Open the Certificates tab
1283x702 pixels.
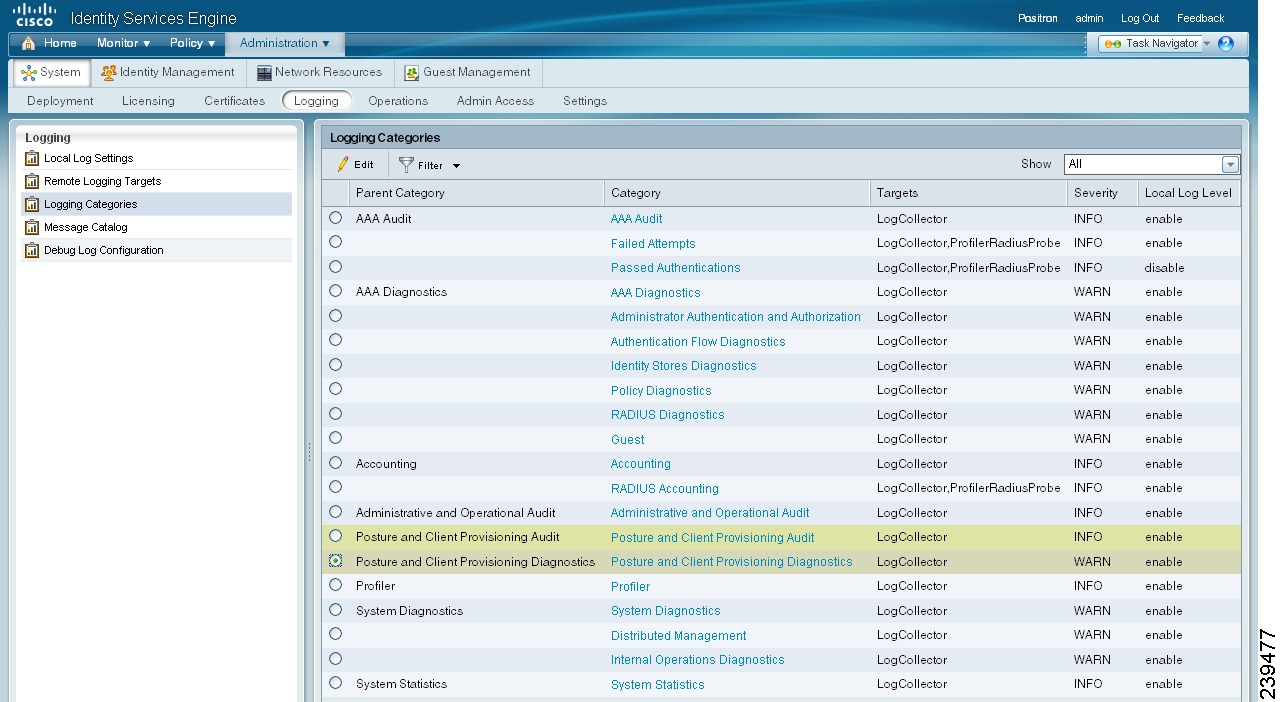point(234,101)
